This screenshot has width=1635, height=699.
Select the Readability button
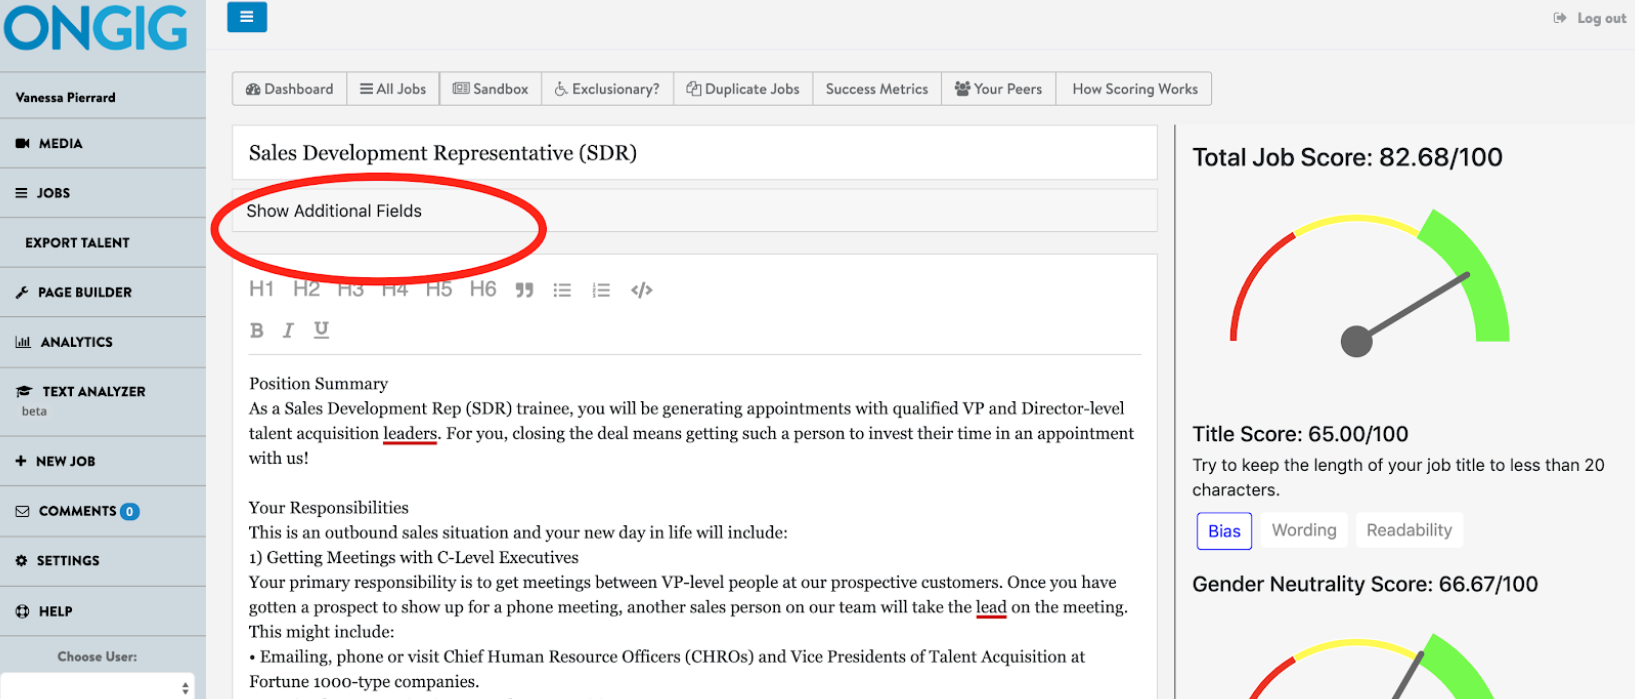1409,530
